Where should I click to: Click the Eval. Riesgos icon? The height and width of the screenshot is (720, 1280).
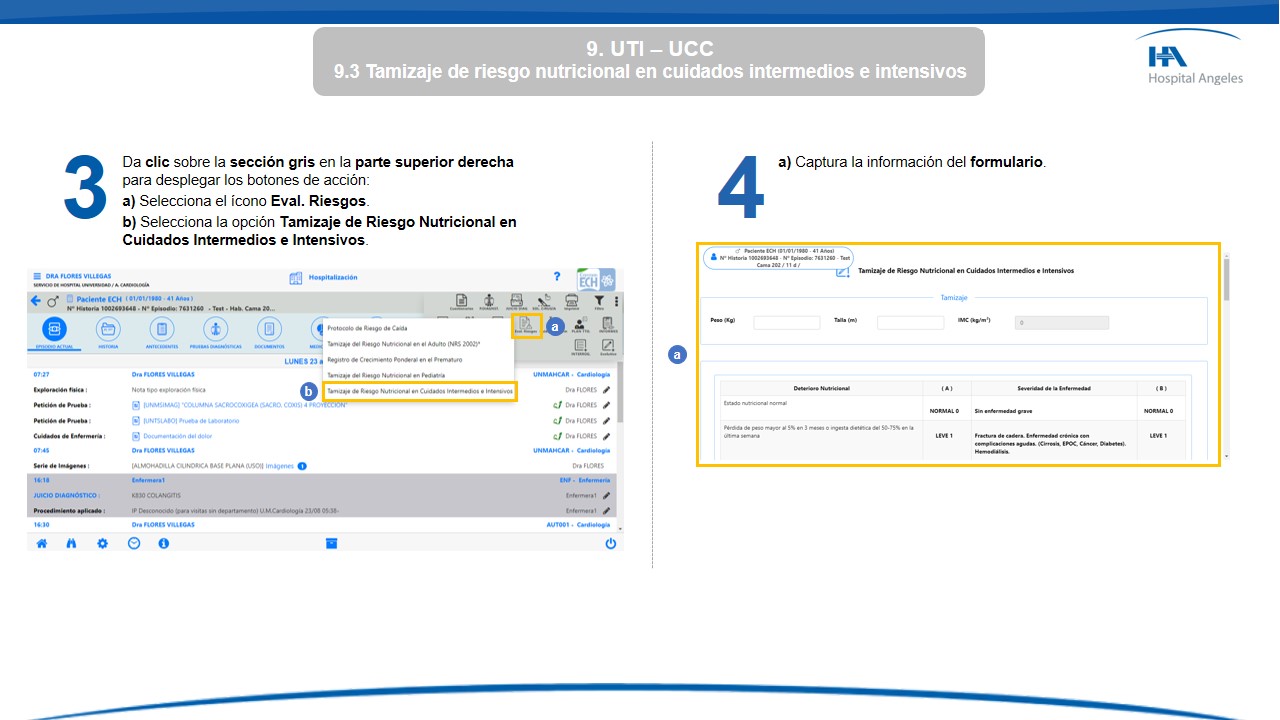tap(525, 326)
